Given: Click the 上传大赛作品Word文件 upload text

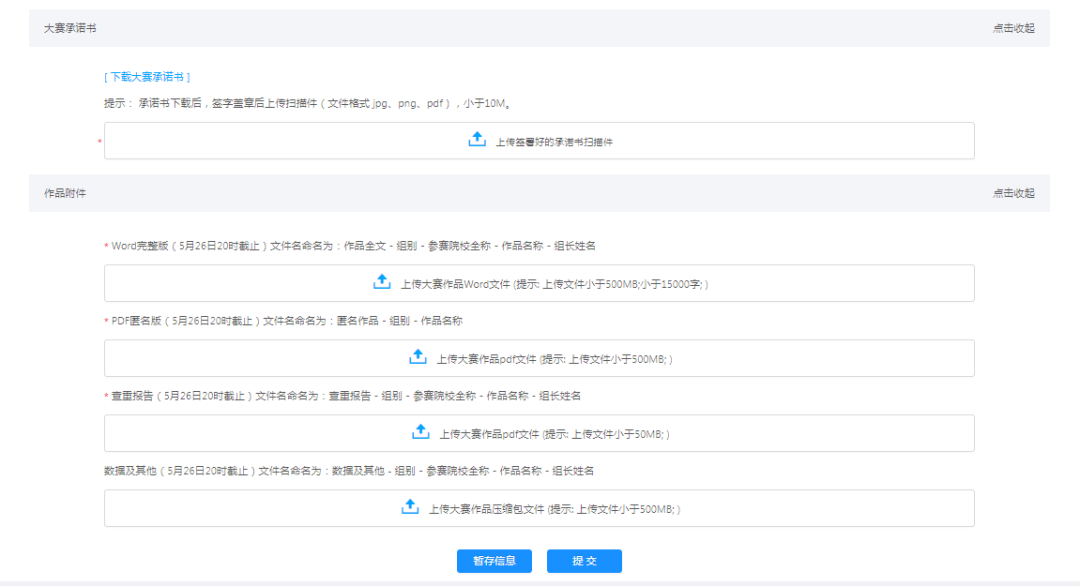Looking at the screenshot, I should pos(554,284).
